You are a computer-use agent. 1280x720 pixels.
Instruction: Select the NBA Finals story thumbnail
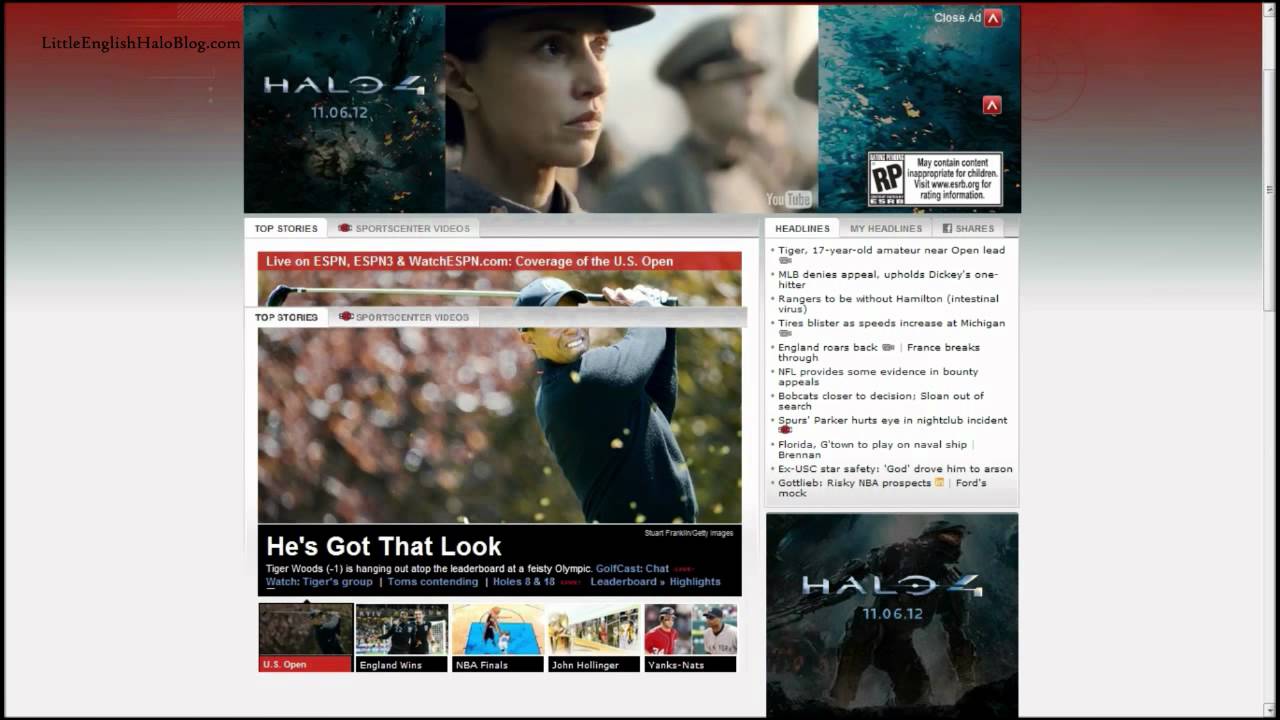[x=498, y=637]
